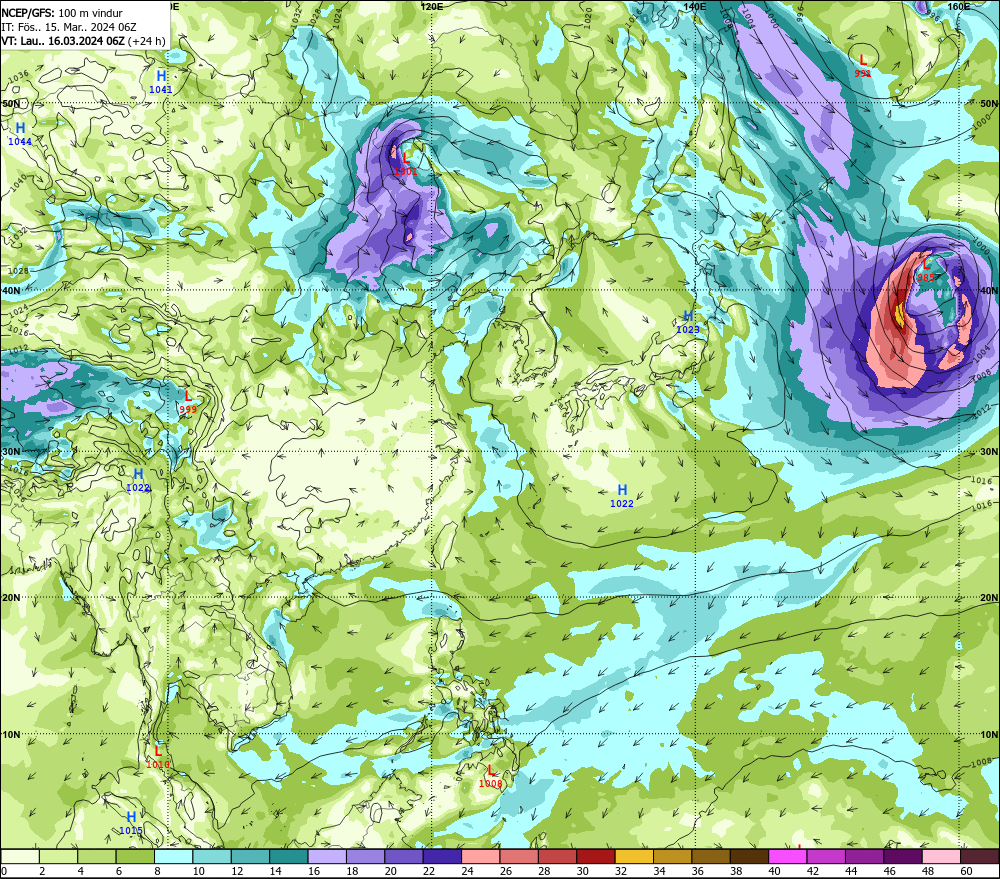Click the dark brown 38–40 legend swatch

749,856
